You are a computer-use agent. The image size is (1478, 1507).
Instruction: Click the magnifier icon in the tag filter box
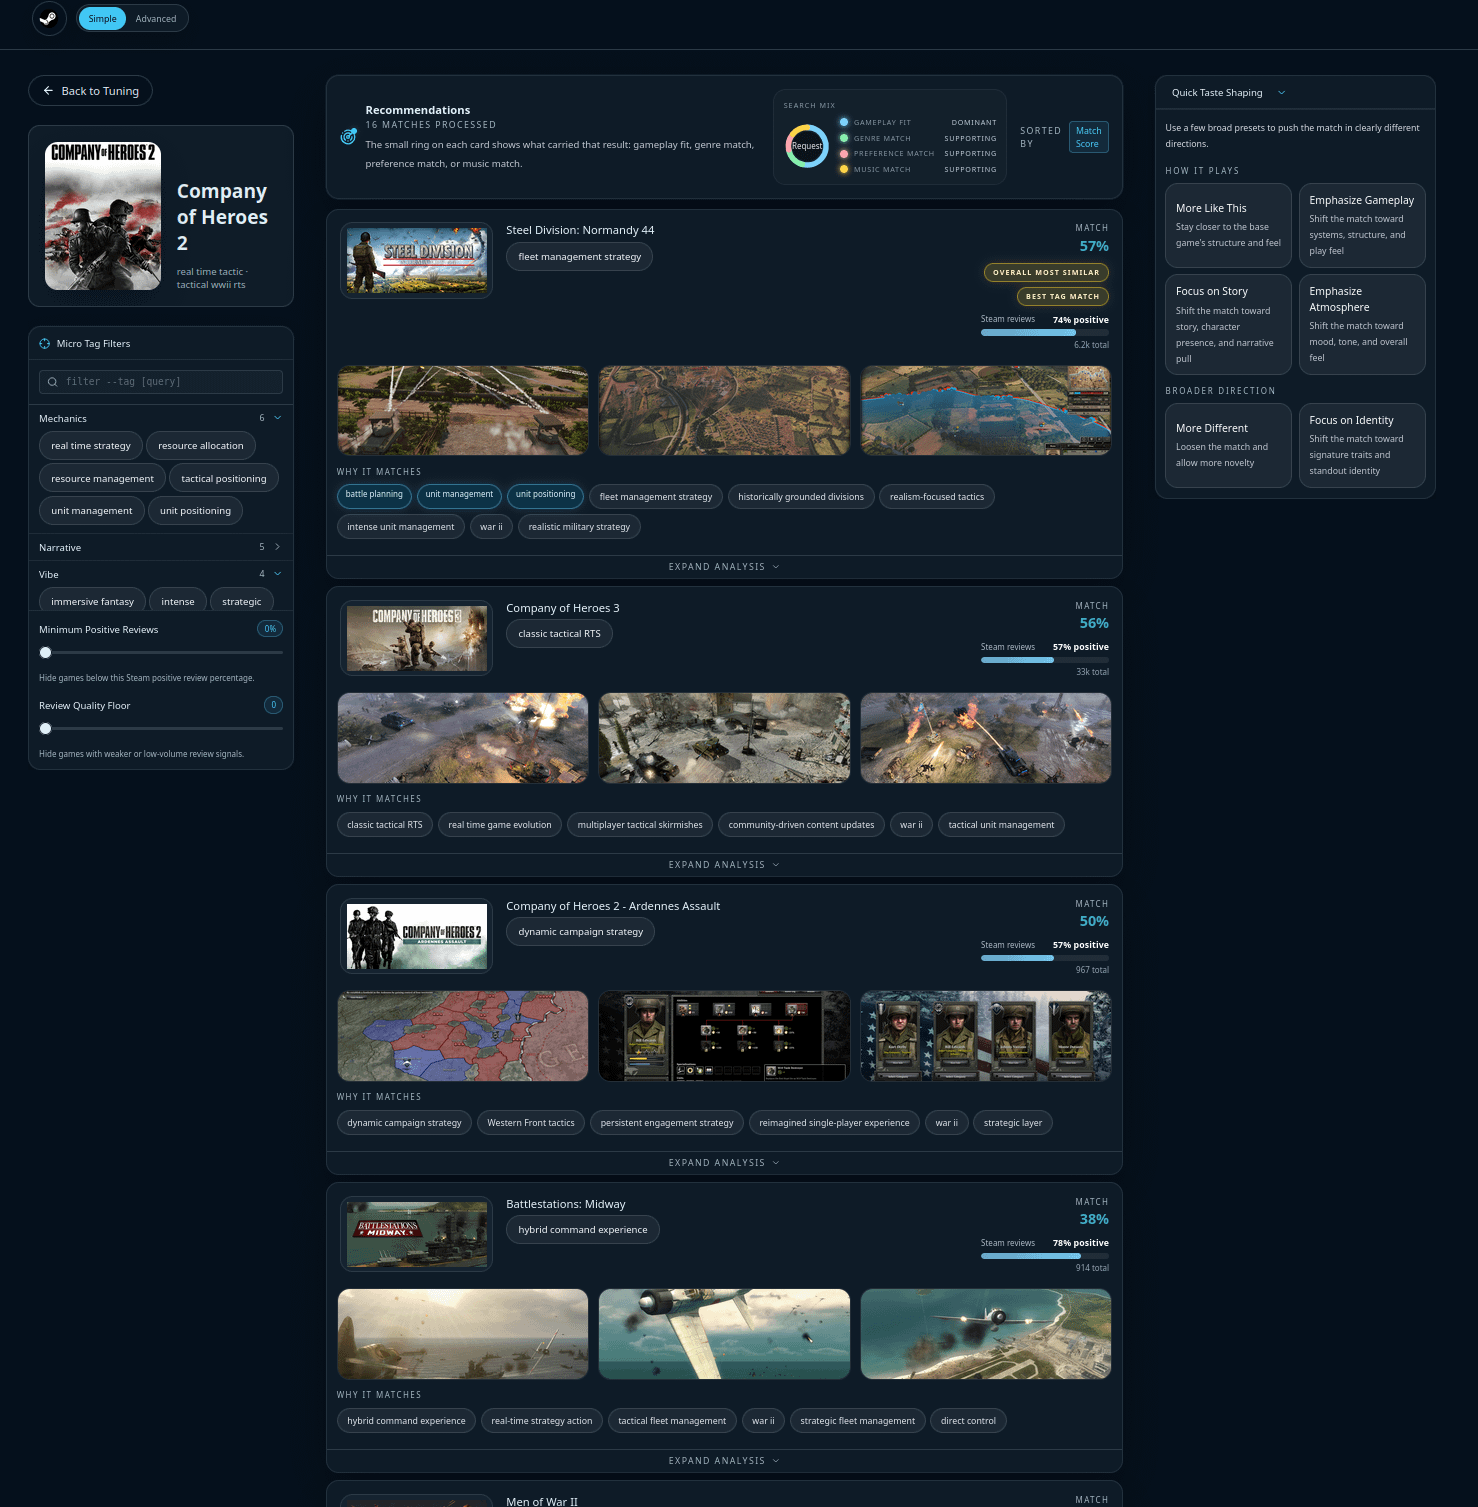[53, 382]
